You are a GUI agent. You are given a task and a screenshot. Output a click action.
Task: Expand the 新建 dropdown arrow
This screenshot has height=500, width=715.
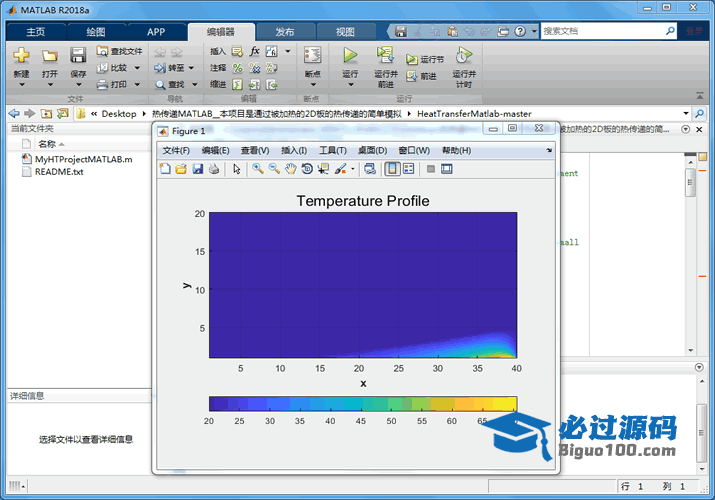pos(21,85)
